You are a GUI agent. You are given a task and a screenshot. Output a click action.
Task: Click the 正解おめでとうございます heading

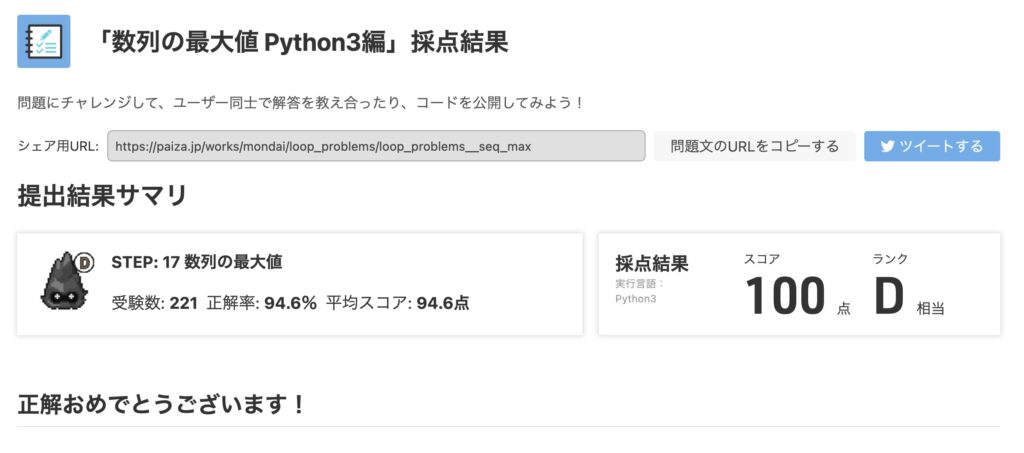pyautogui.click(x=161, y=405)
